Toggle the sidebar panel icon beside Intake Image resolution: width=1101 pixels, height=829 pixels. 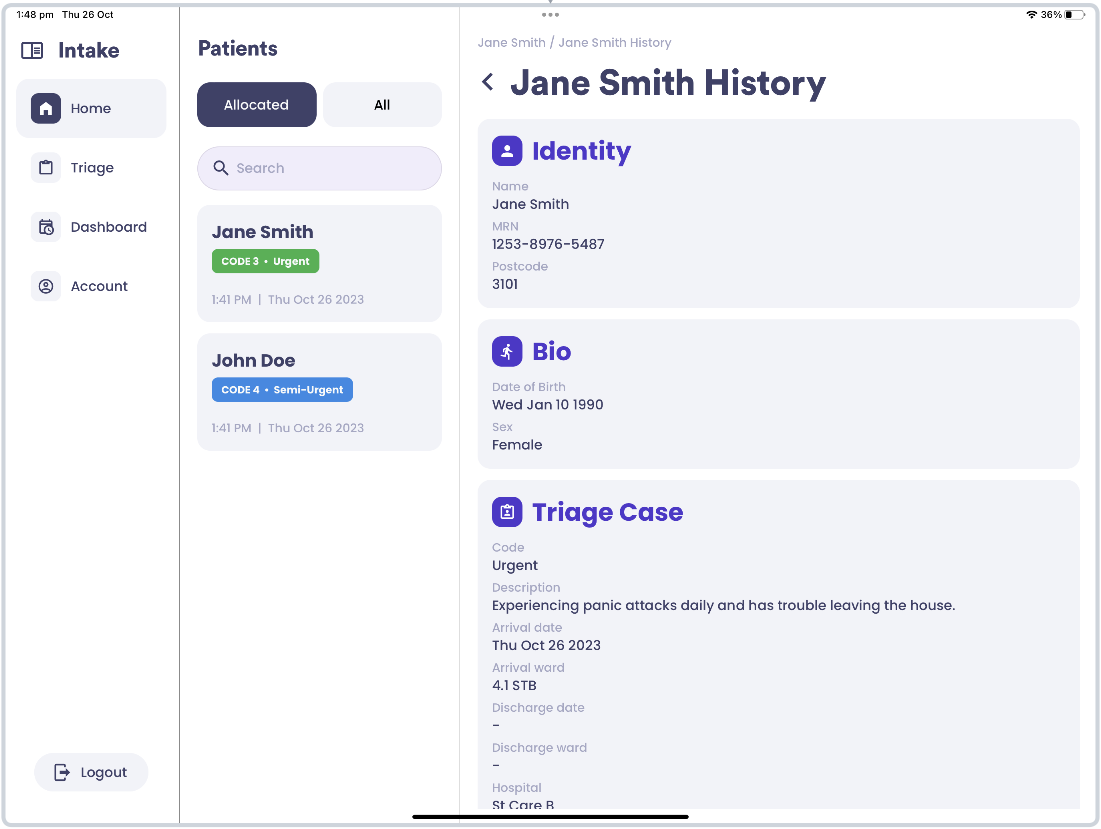[x=32, y=51]
